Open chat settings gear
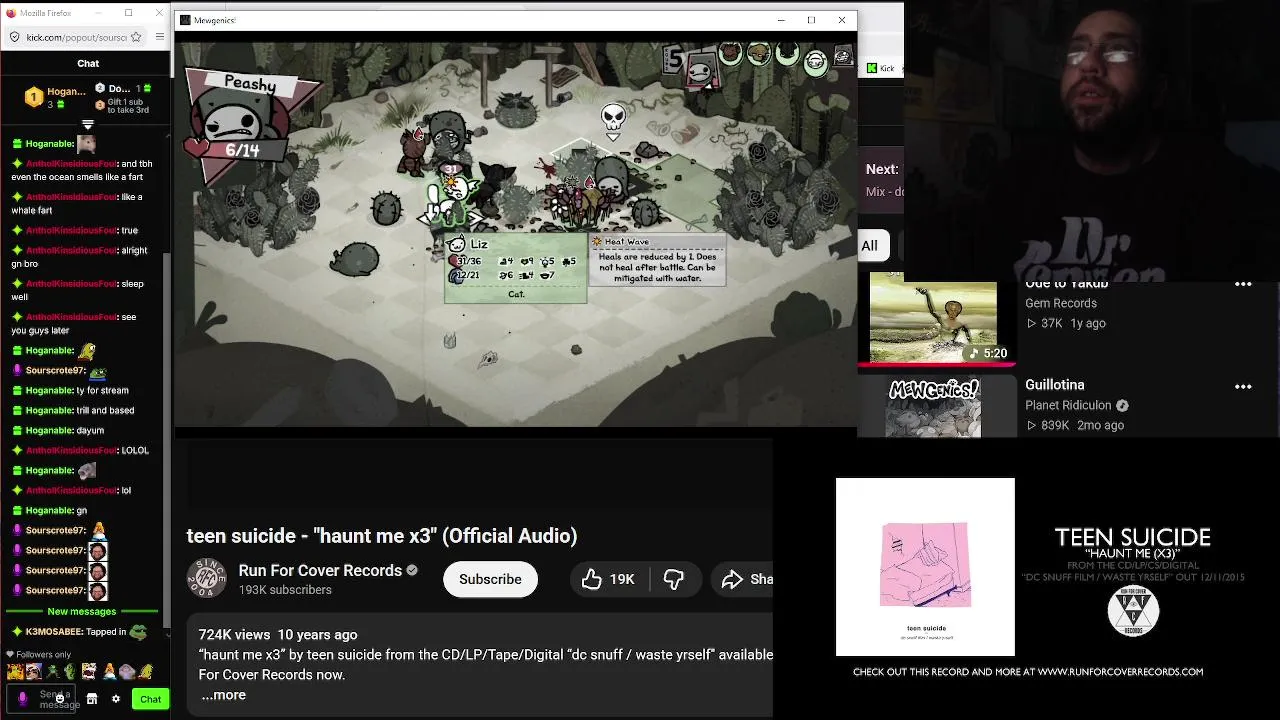Screen dimensions: 1280x720 pyautogui.click(x=116, y=699)
